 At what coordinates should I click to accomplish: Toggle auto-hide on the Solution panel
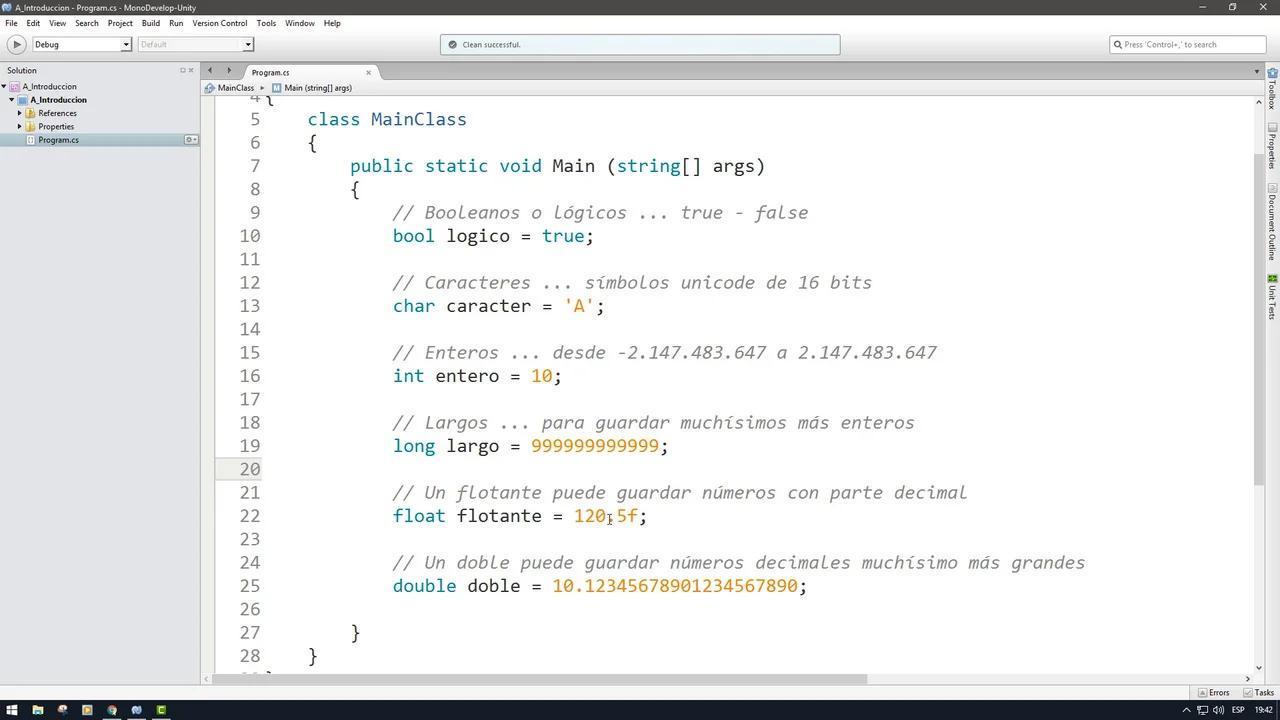pos(183,70)
